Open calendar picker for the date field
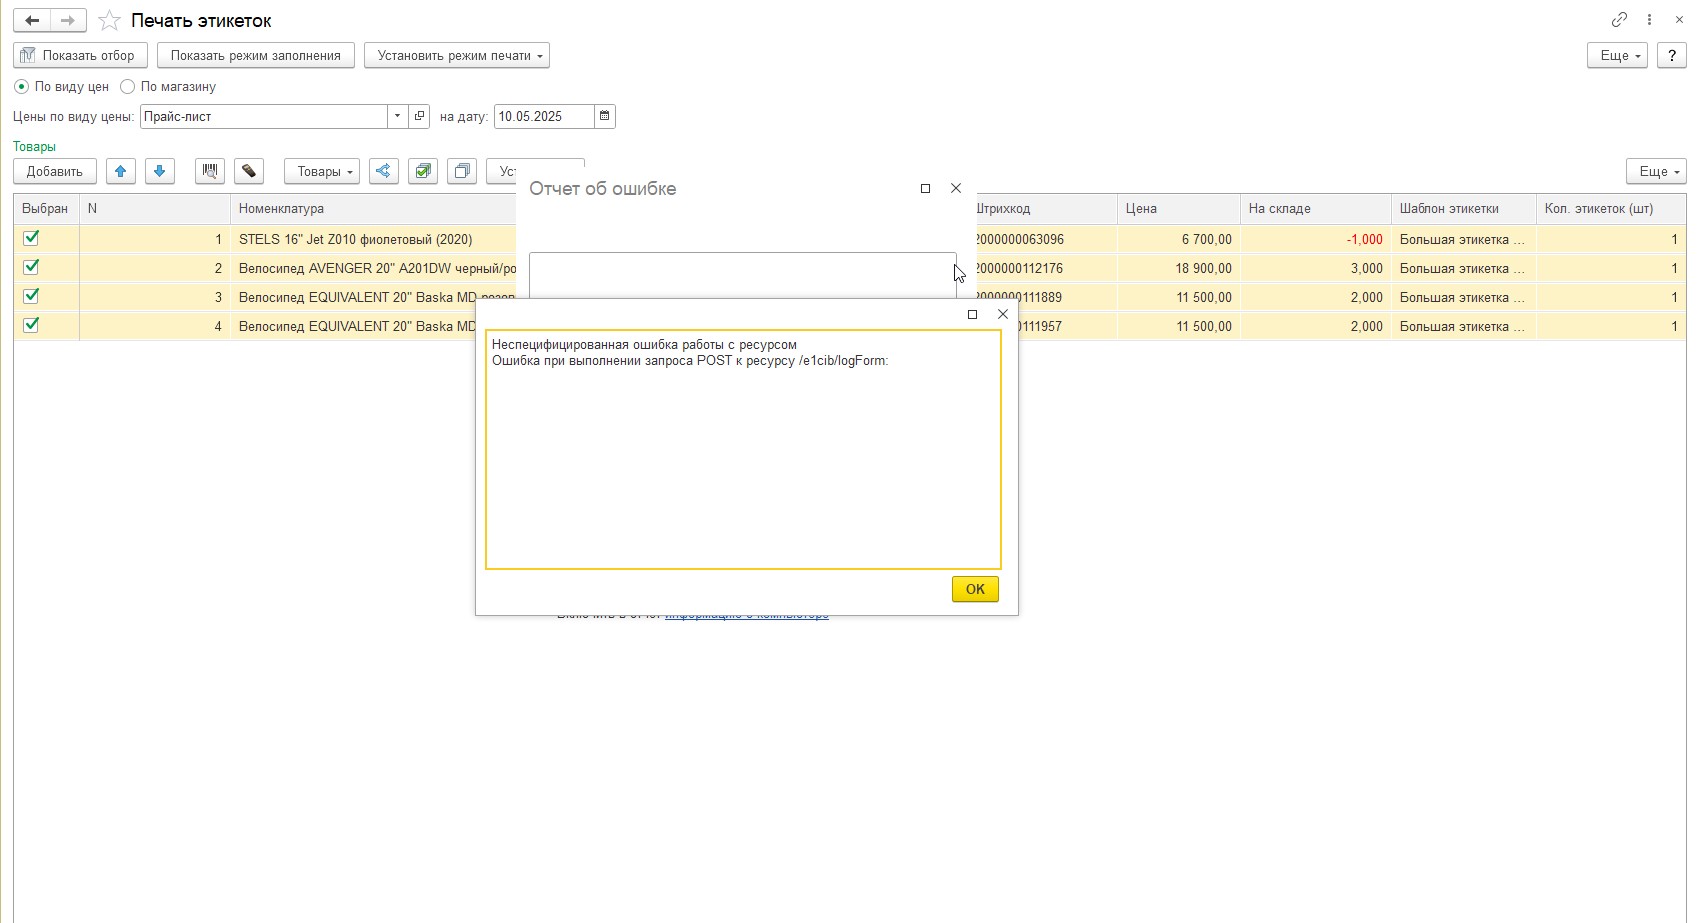Image resolution: width=1705 pixels, height=923 pixels. (605, 117)
